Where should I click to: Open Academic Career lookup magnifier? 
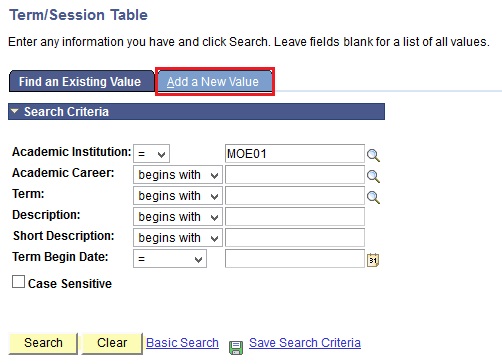point(373,176)
